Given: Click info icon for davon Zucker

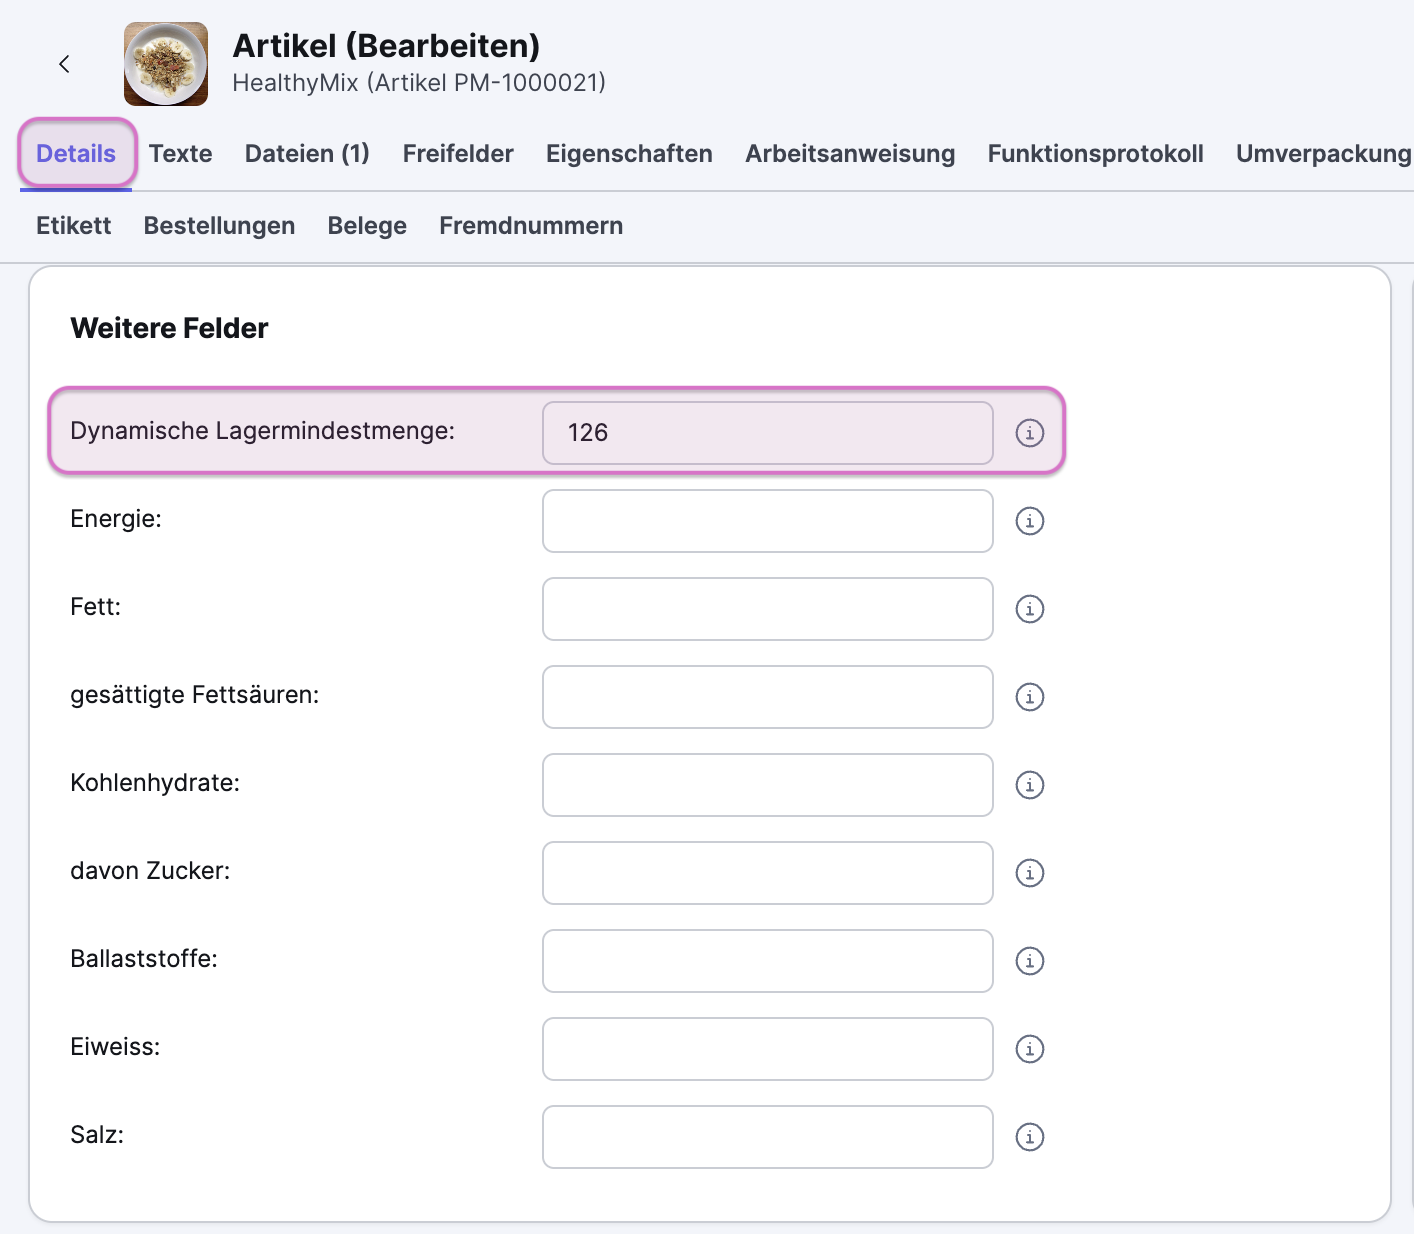Looking at the screenshot, I should pos(1029,873).
